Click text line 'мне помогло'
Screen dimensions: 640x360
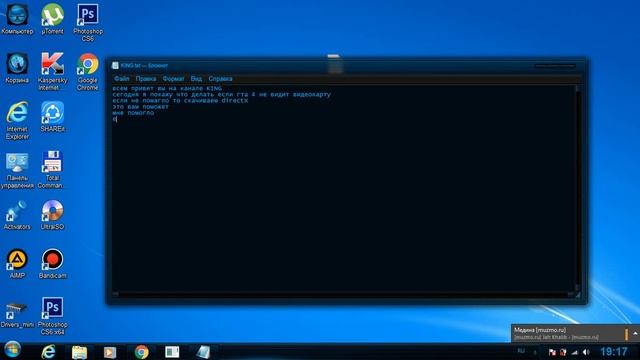(133, 113)
